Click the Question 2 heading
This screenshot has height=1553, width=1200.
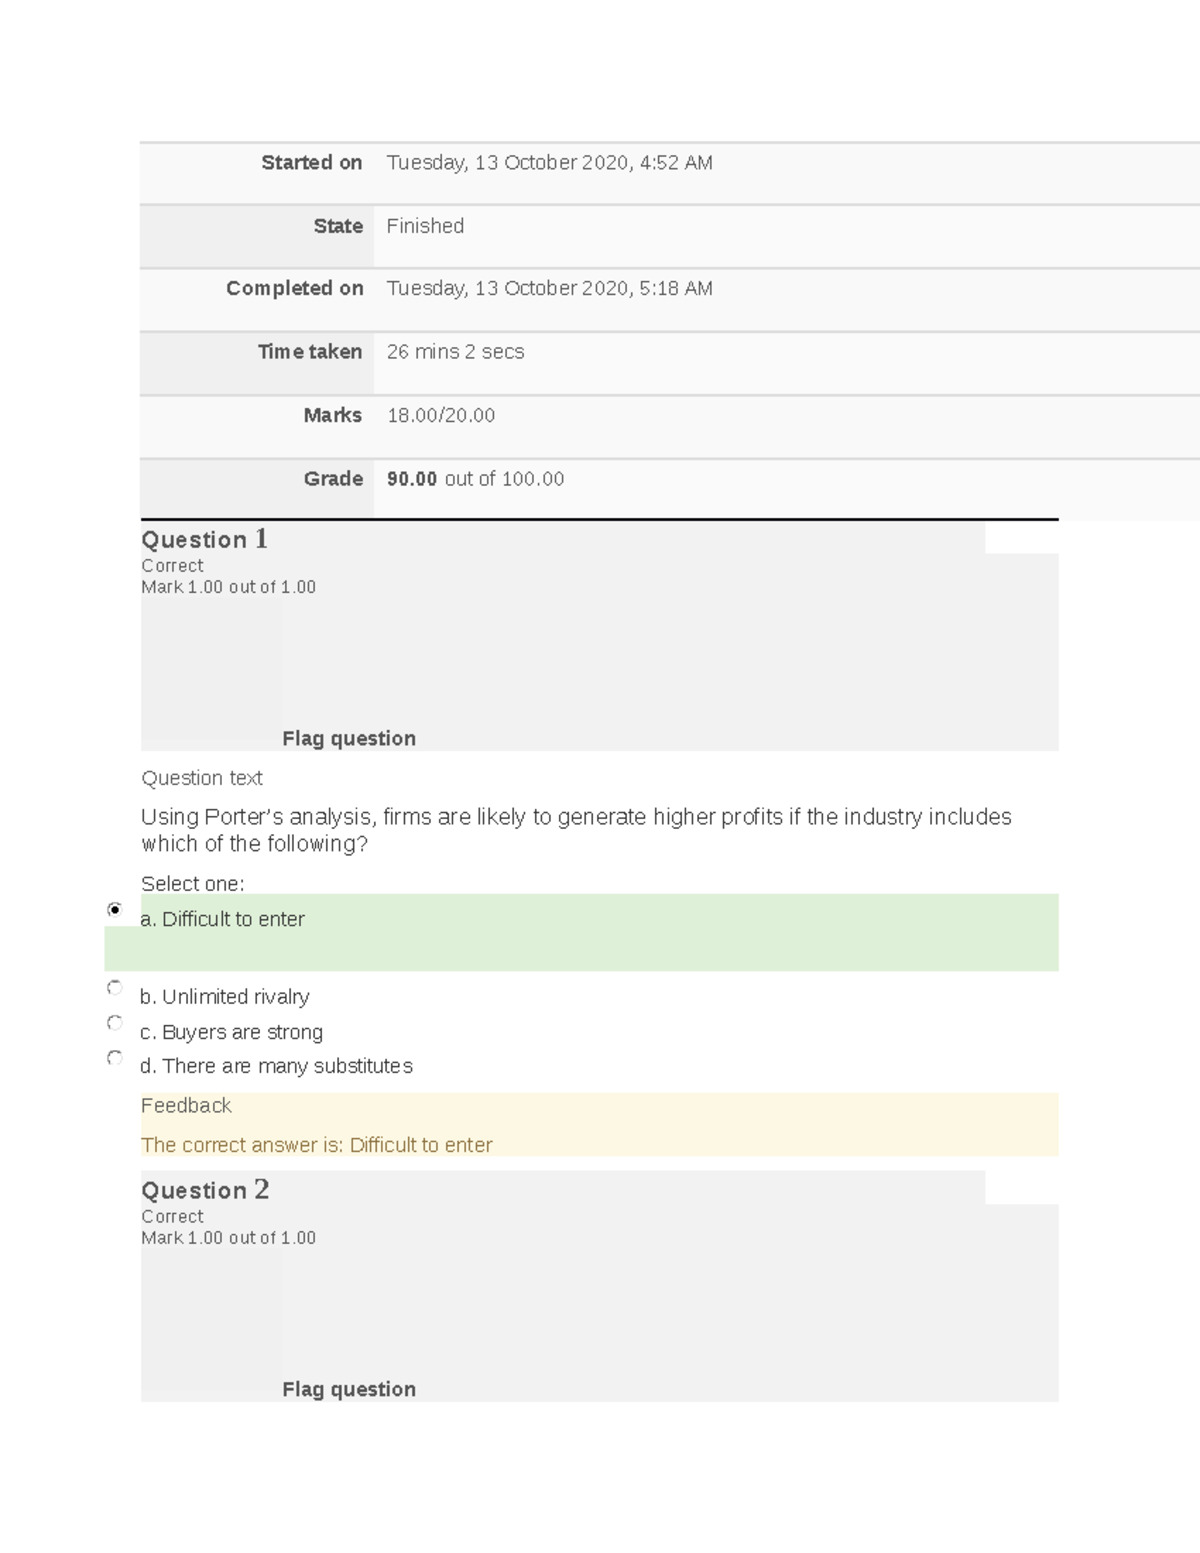[x=204, y=1190]
